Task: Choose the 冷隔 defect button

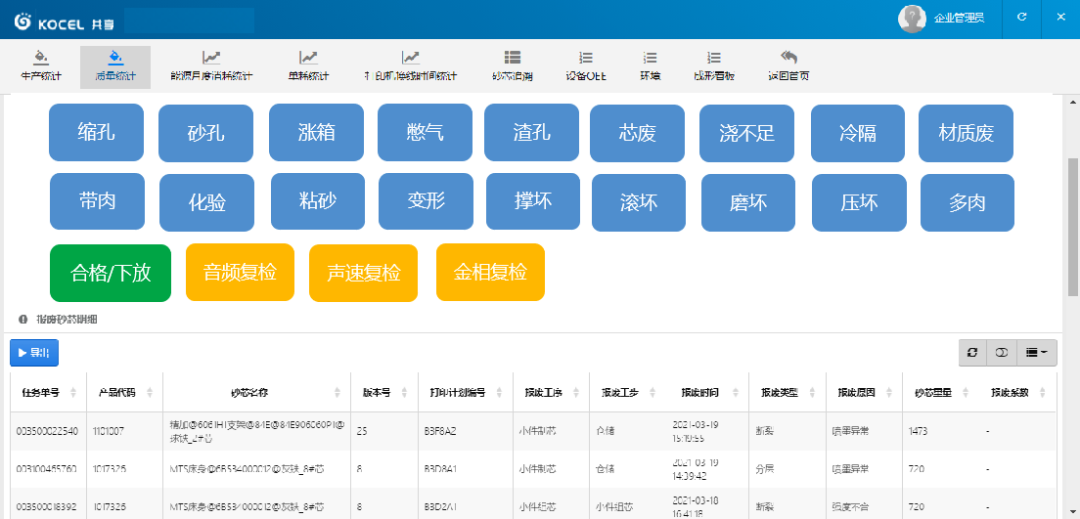Action: (858, 134)
